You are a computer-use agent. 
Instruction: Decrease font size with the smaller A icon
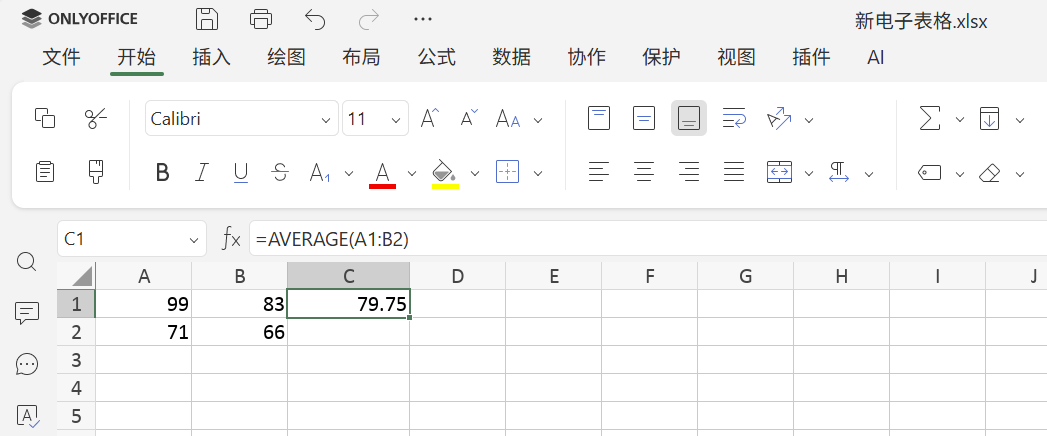click(x=469, y=118)
